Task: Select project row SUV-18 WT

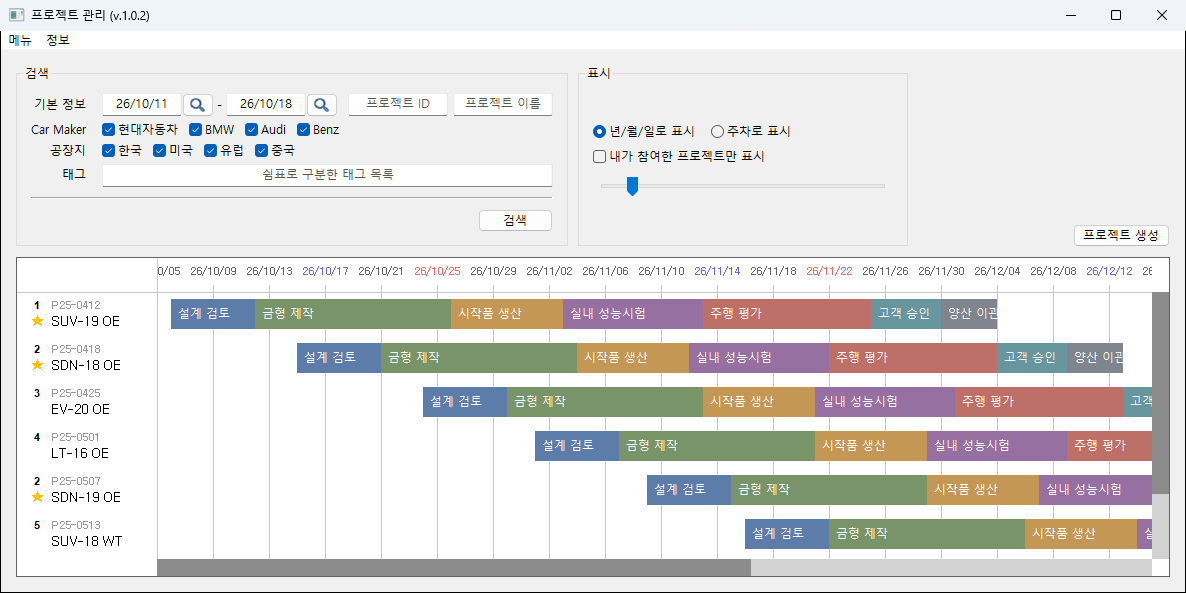Action: [87, 533]
